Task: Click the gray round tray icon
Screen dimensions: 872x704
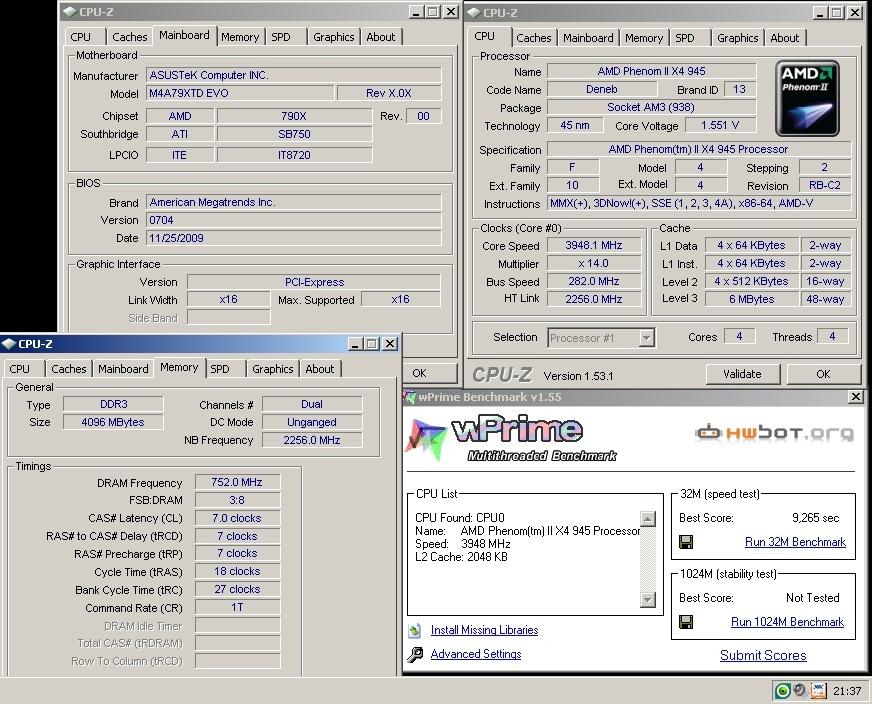Action: point(800,690)
